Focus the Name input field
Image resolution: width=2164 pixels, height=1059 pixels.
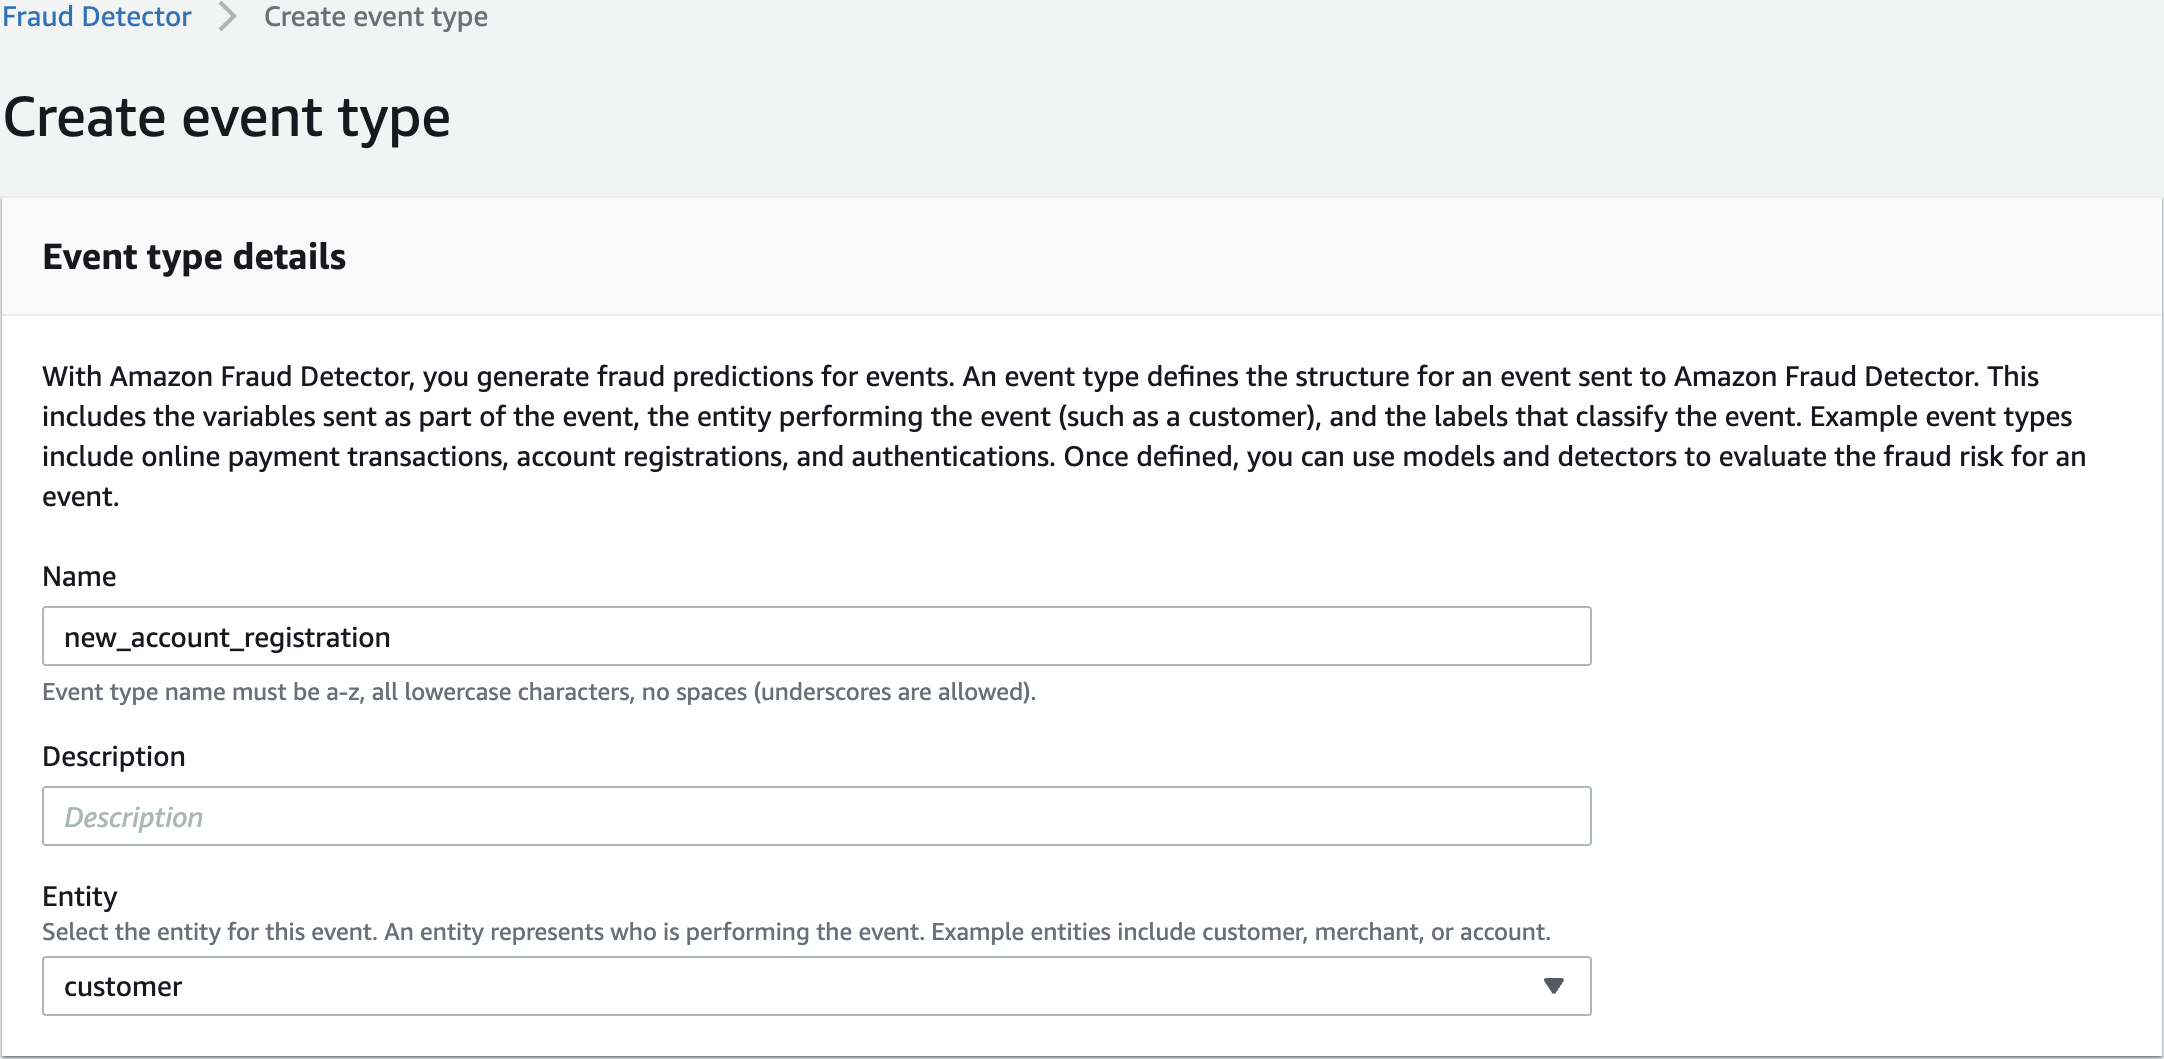tap(817, 636)
